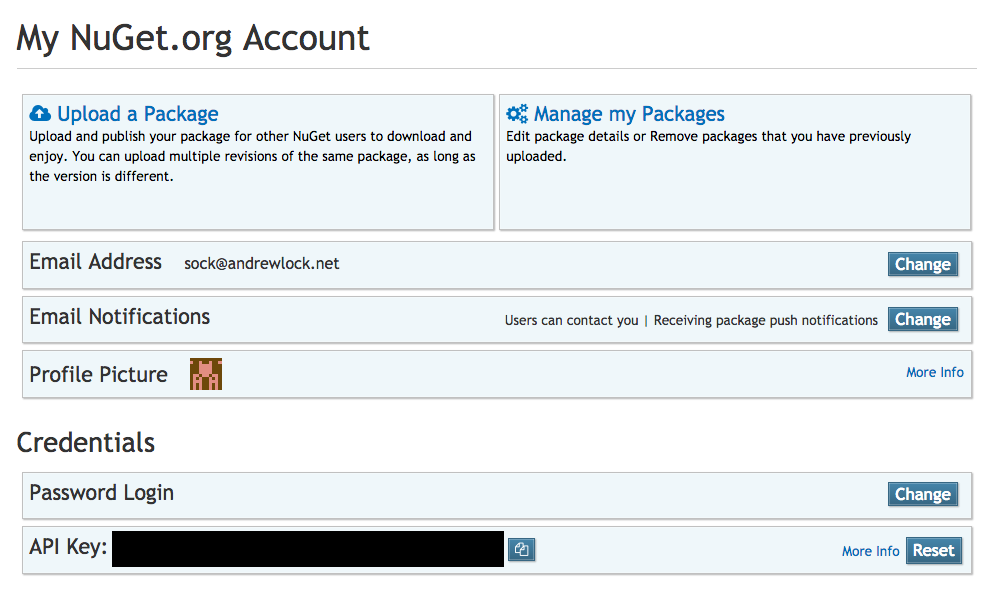Click the cloud upload icon
The width and height of the screenshot is (995, 597).
40,114
